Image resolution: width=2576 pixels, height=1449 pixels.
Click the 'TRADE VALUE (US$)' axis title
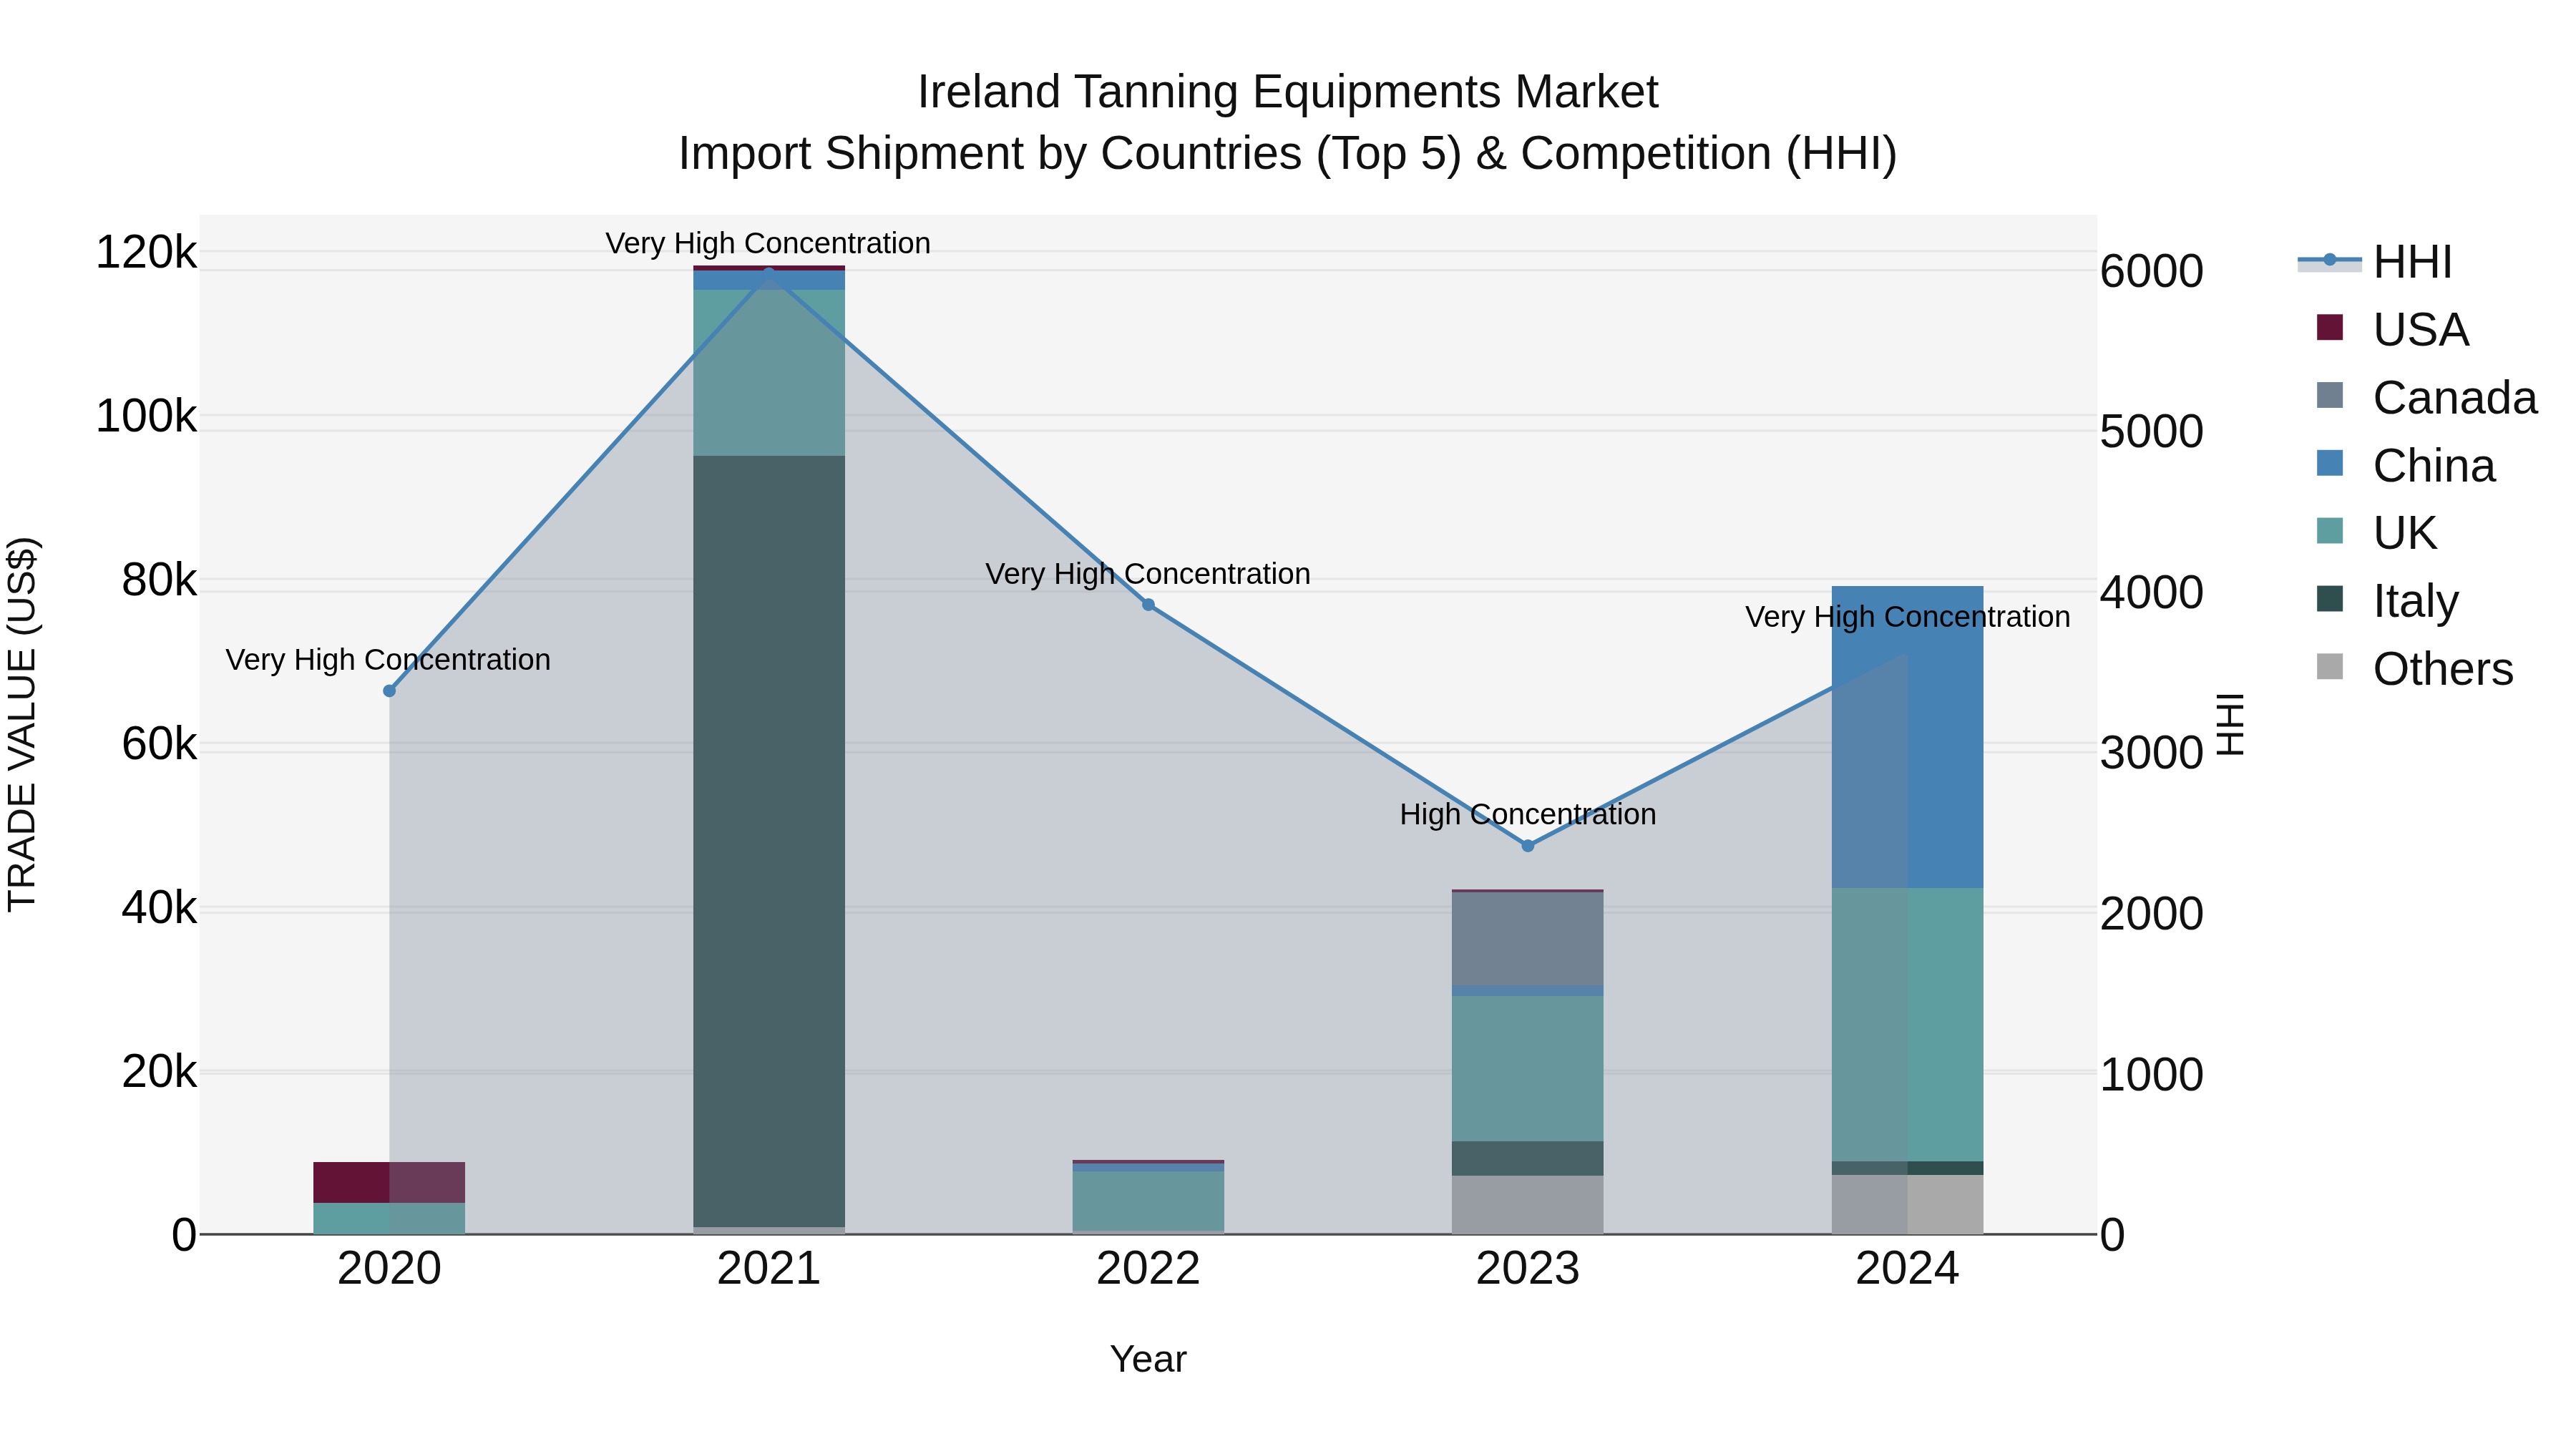(22, 724)
